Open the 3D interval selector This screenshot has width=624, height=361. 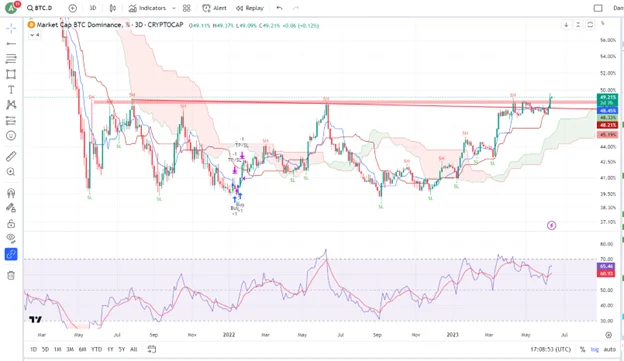(x=93, y=8)
